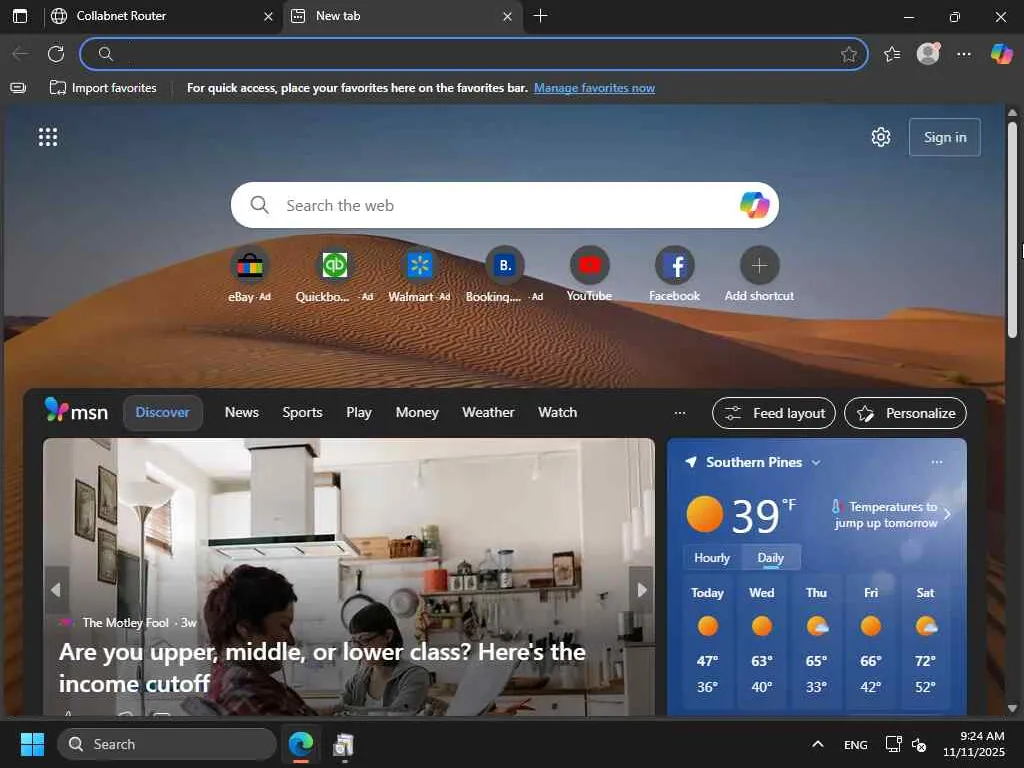Focus the browser address bar

[x=473, y=54]
